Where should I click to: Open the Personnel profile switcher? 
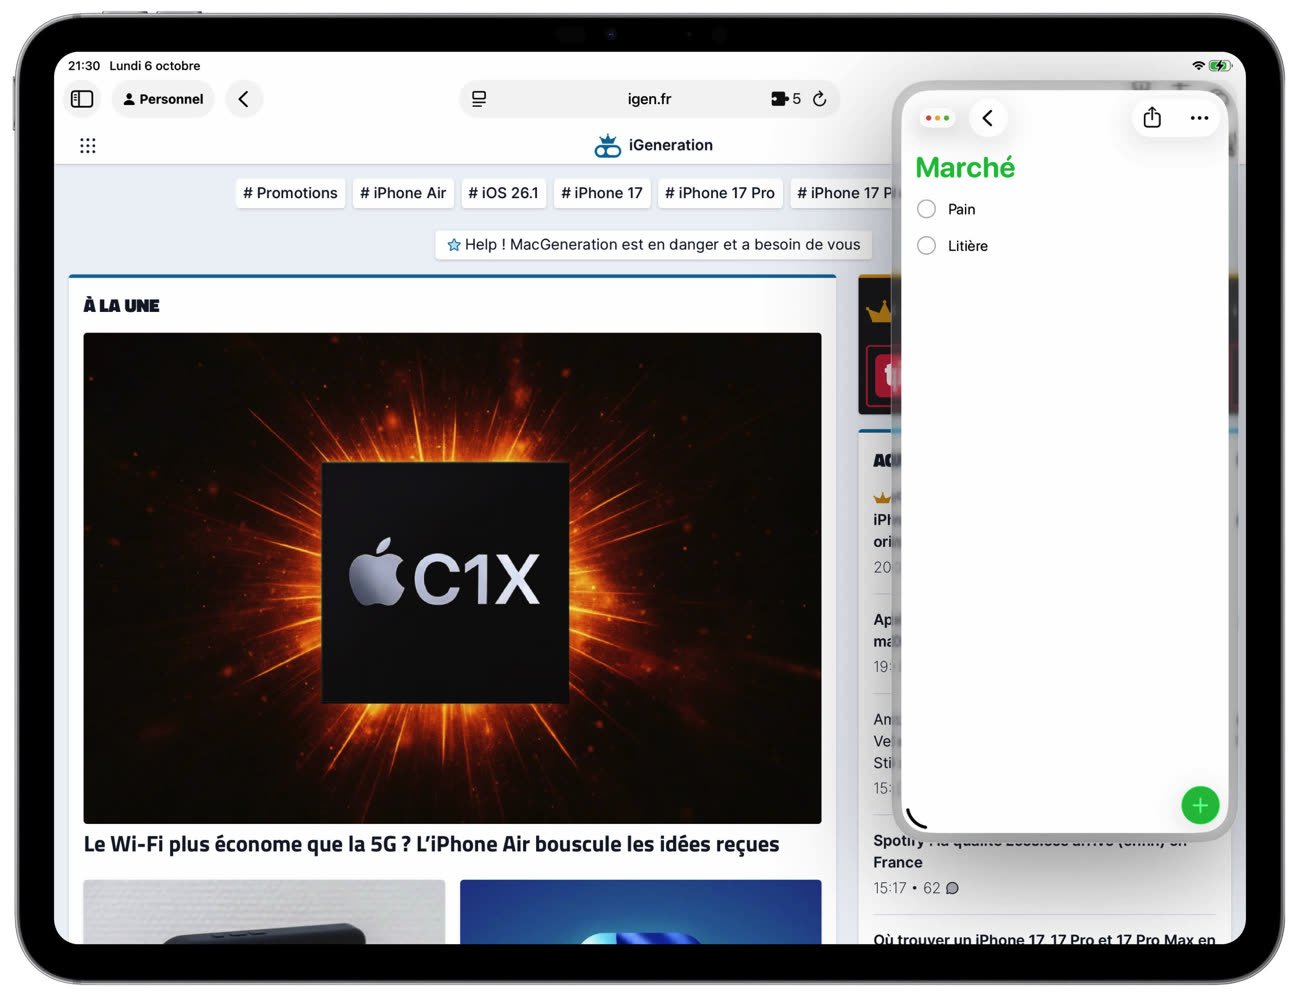pos(163,99)
